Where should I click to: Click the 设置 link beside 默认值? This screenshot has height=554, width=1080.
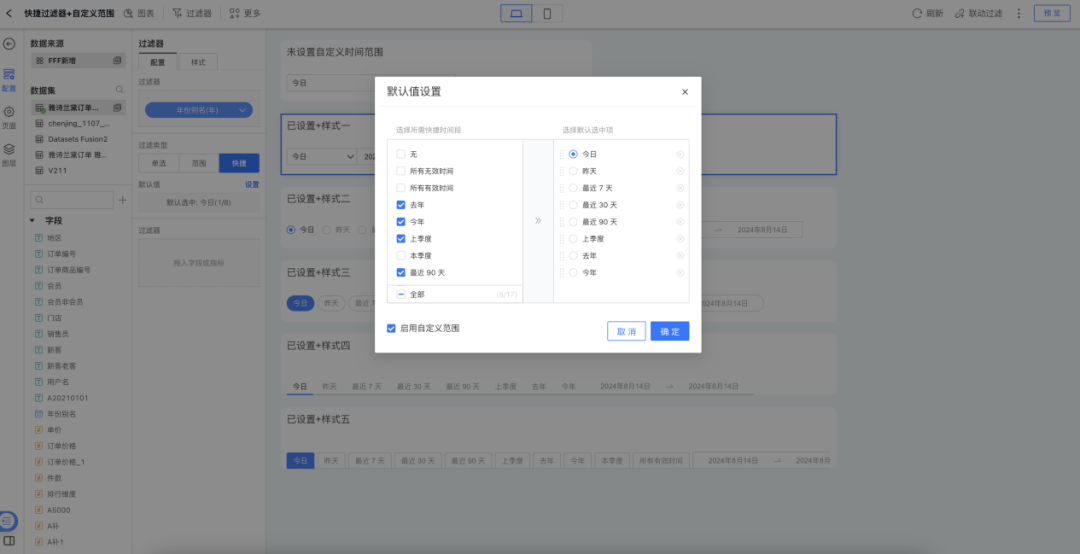pyautogui.click(x=252, y=185)
